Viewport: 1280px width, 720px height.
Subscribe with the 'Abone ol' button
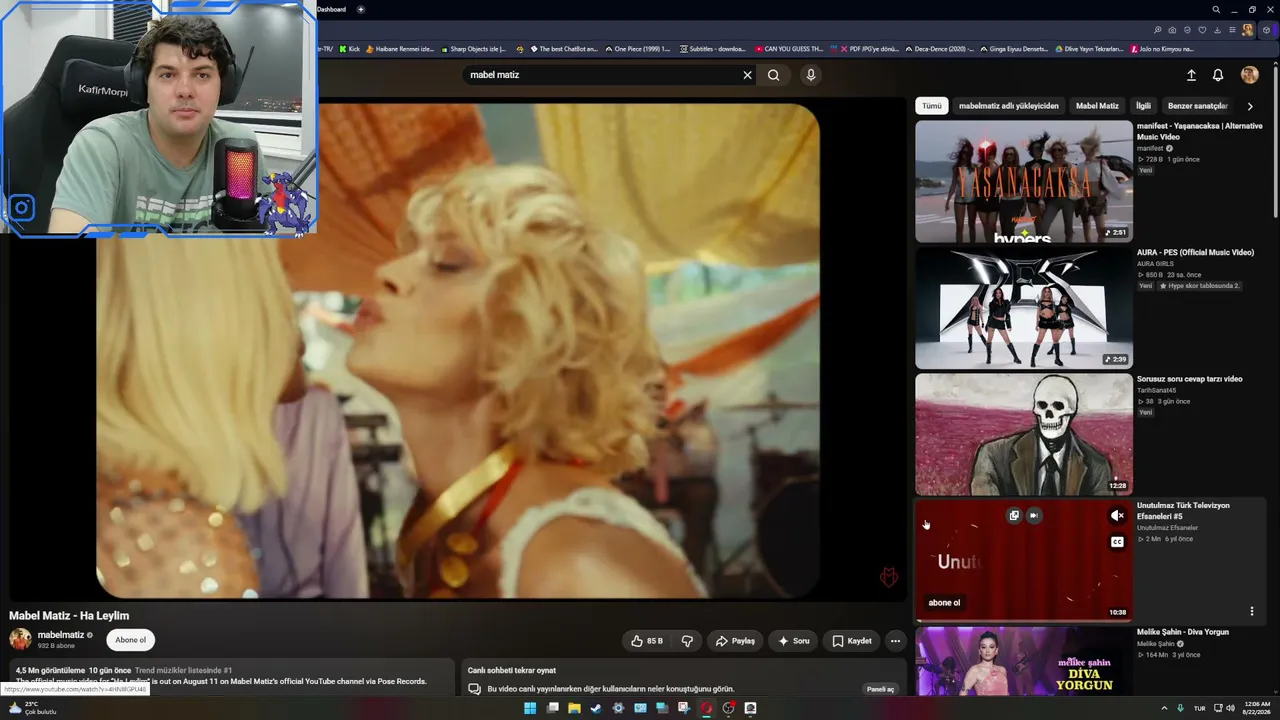coord(130,640)
